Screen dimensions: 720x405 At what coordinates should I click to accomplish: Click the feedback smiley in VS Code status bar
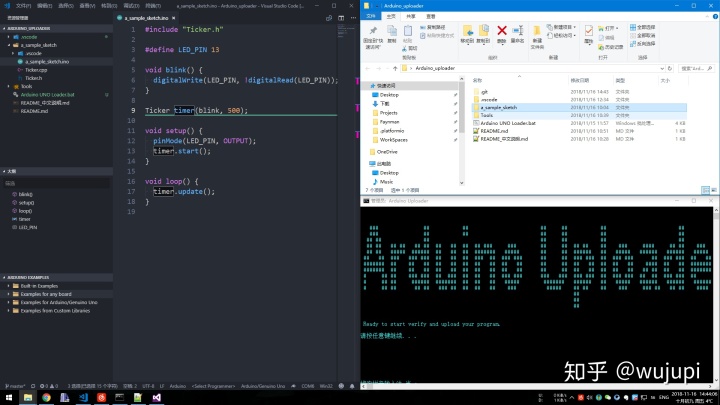point(341,386)
